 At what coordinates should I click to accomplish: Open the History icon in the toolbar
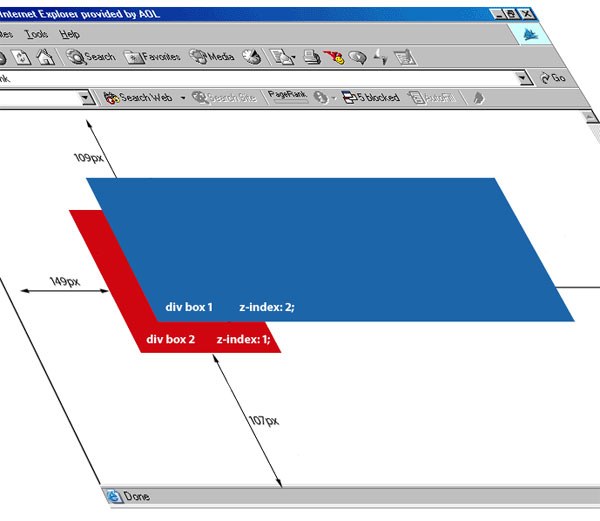click(251, 57)
